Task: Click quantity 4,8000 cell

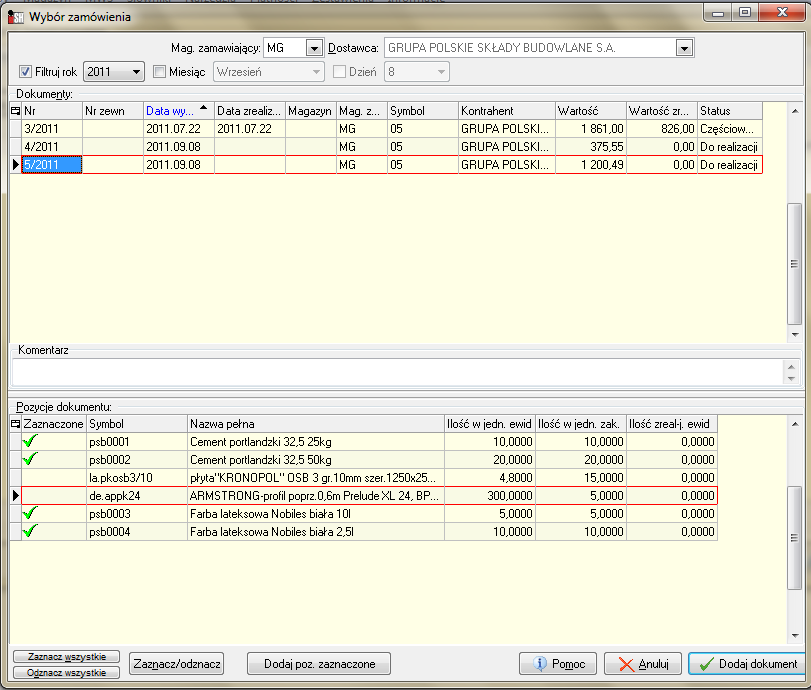Action: (490, 477)
